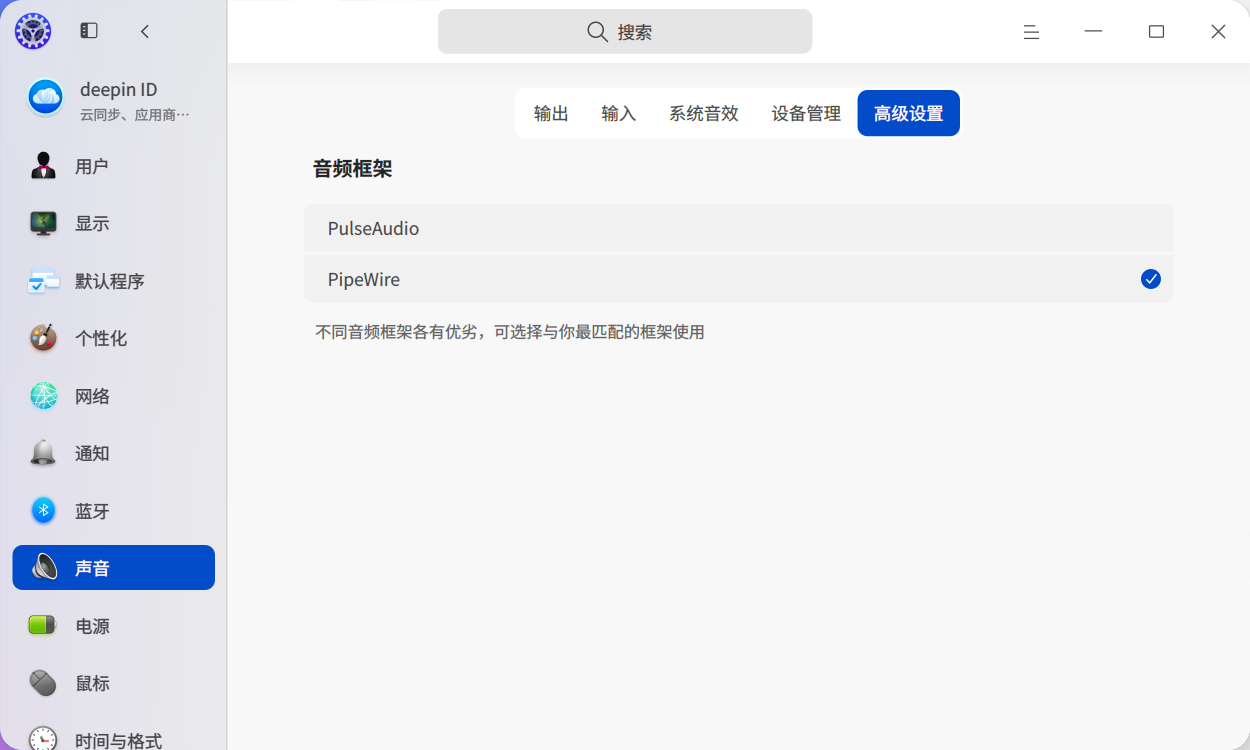This screenshot has width=1250, height=750.
Task: Open 默认程序 settings in sidebar
Action: [x=114, y=281]
